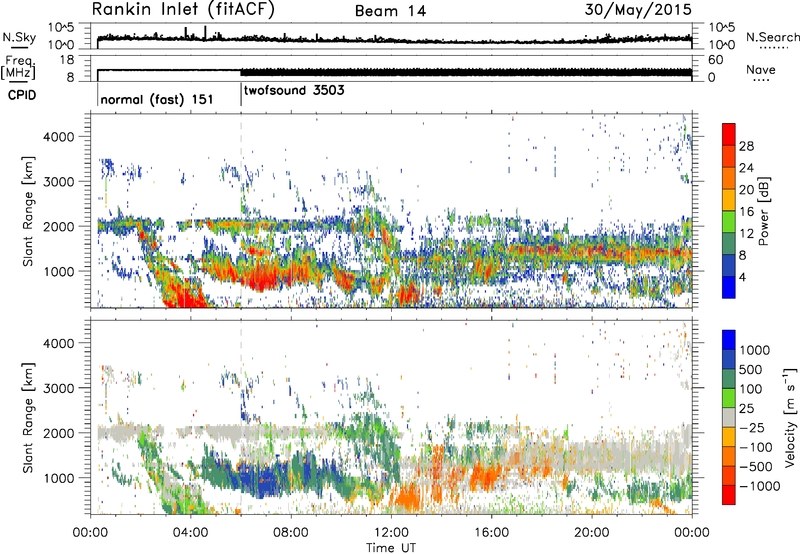Click the "18" tick on frequency axis
Screen dimensions: 800x554
[67, 60]
